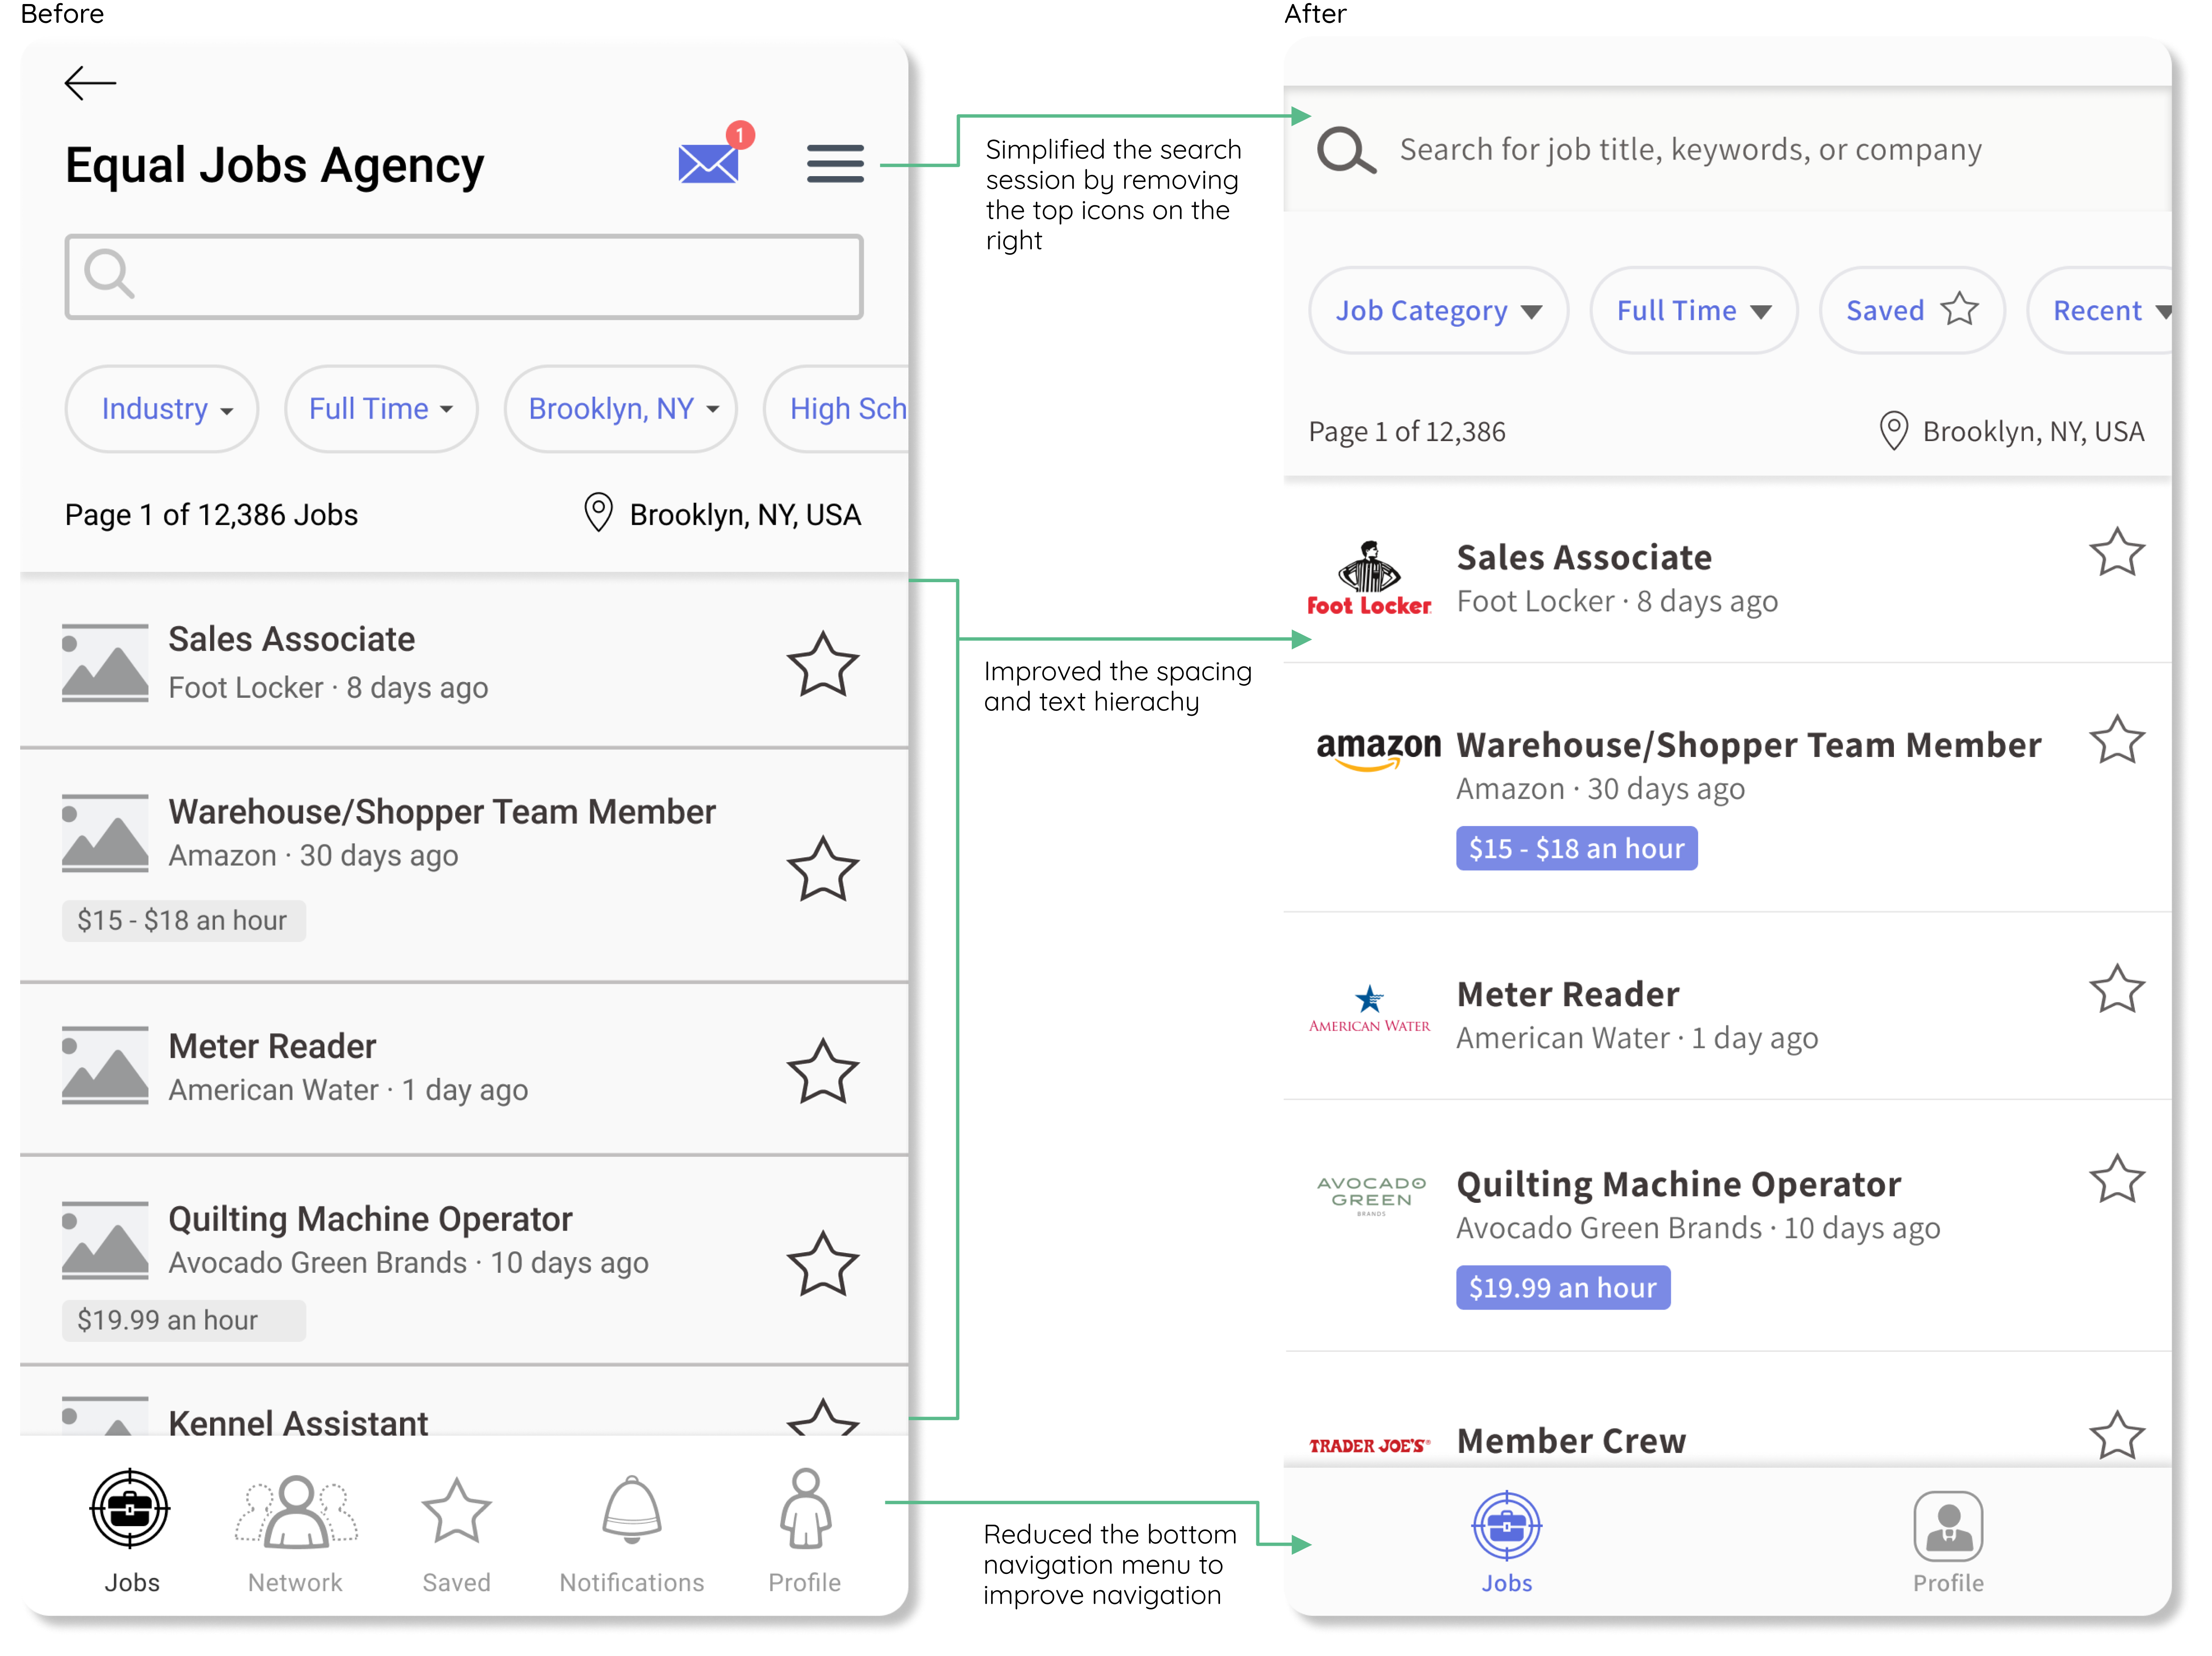Click location pin icon in After mockup
This screenshot has height=1656, width=2212.
1893,431
